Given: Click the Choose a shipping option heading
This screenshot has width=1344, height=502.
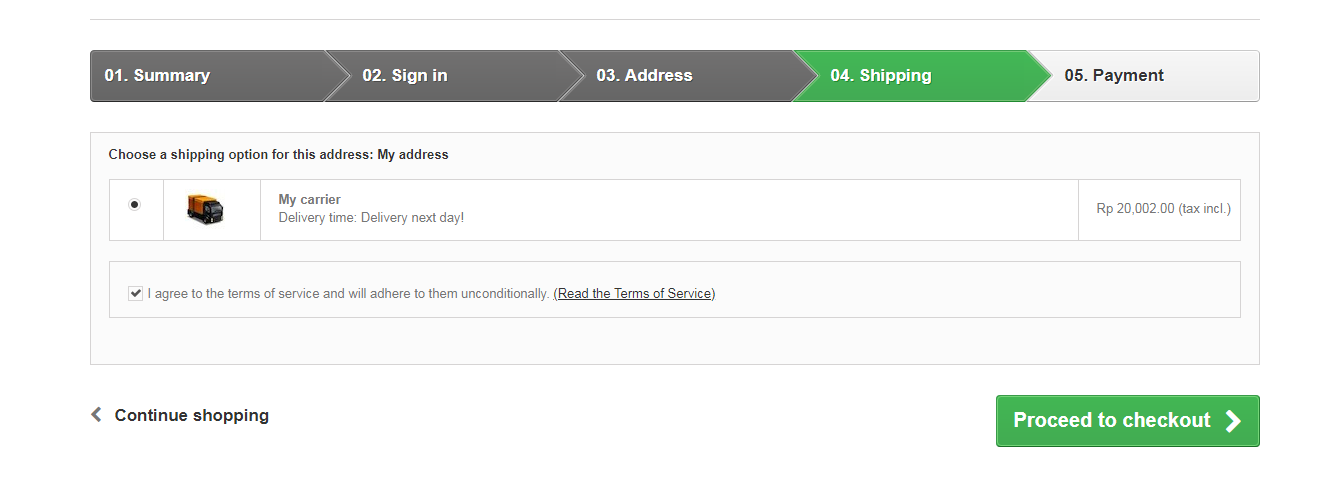Looking at the screenshot, I should pos(240,155).
